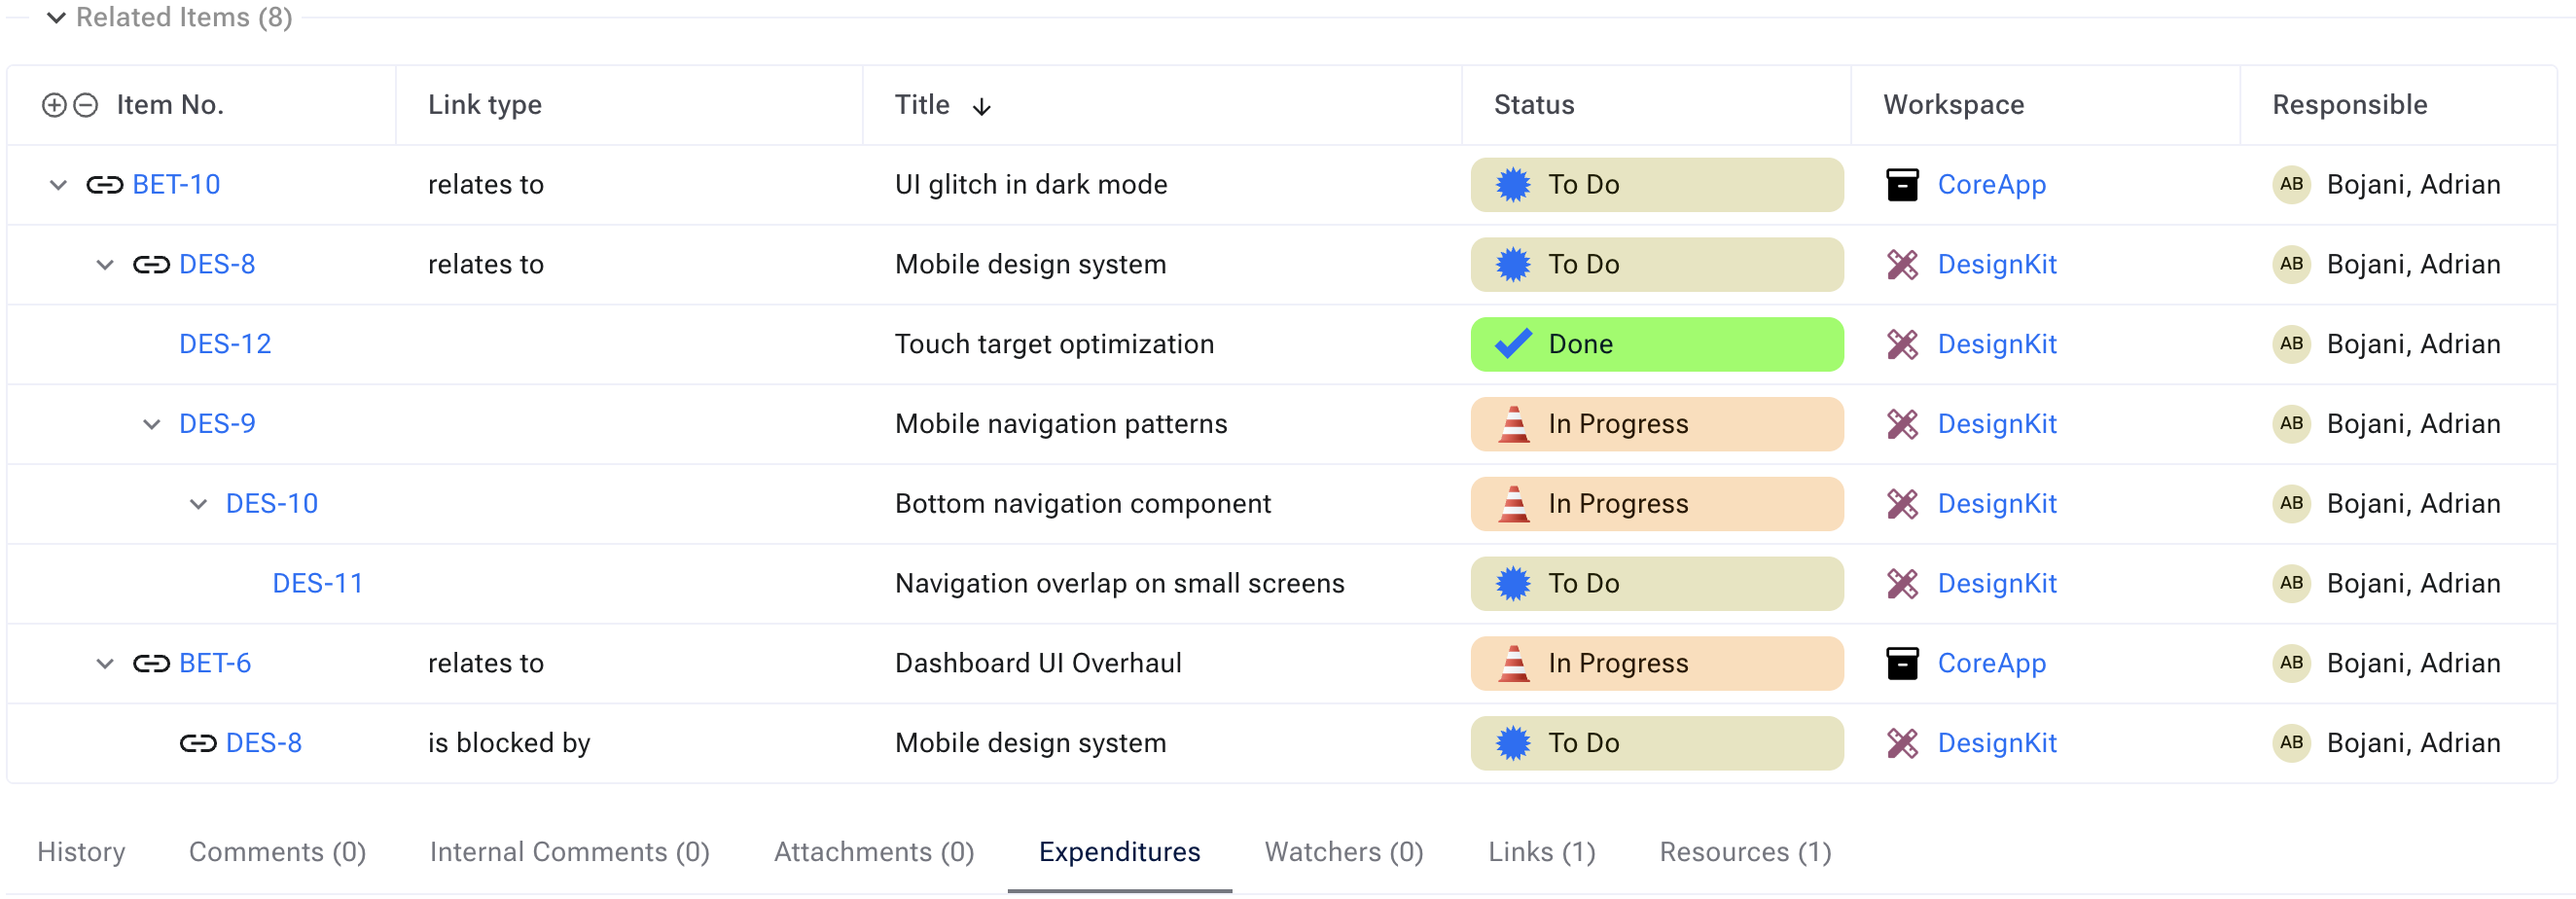Collapse the Related Items section
2576x899 pixels.
coord(57,18)
